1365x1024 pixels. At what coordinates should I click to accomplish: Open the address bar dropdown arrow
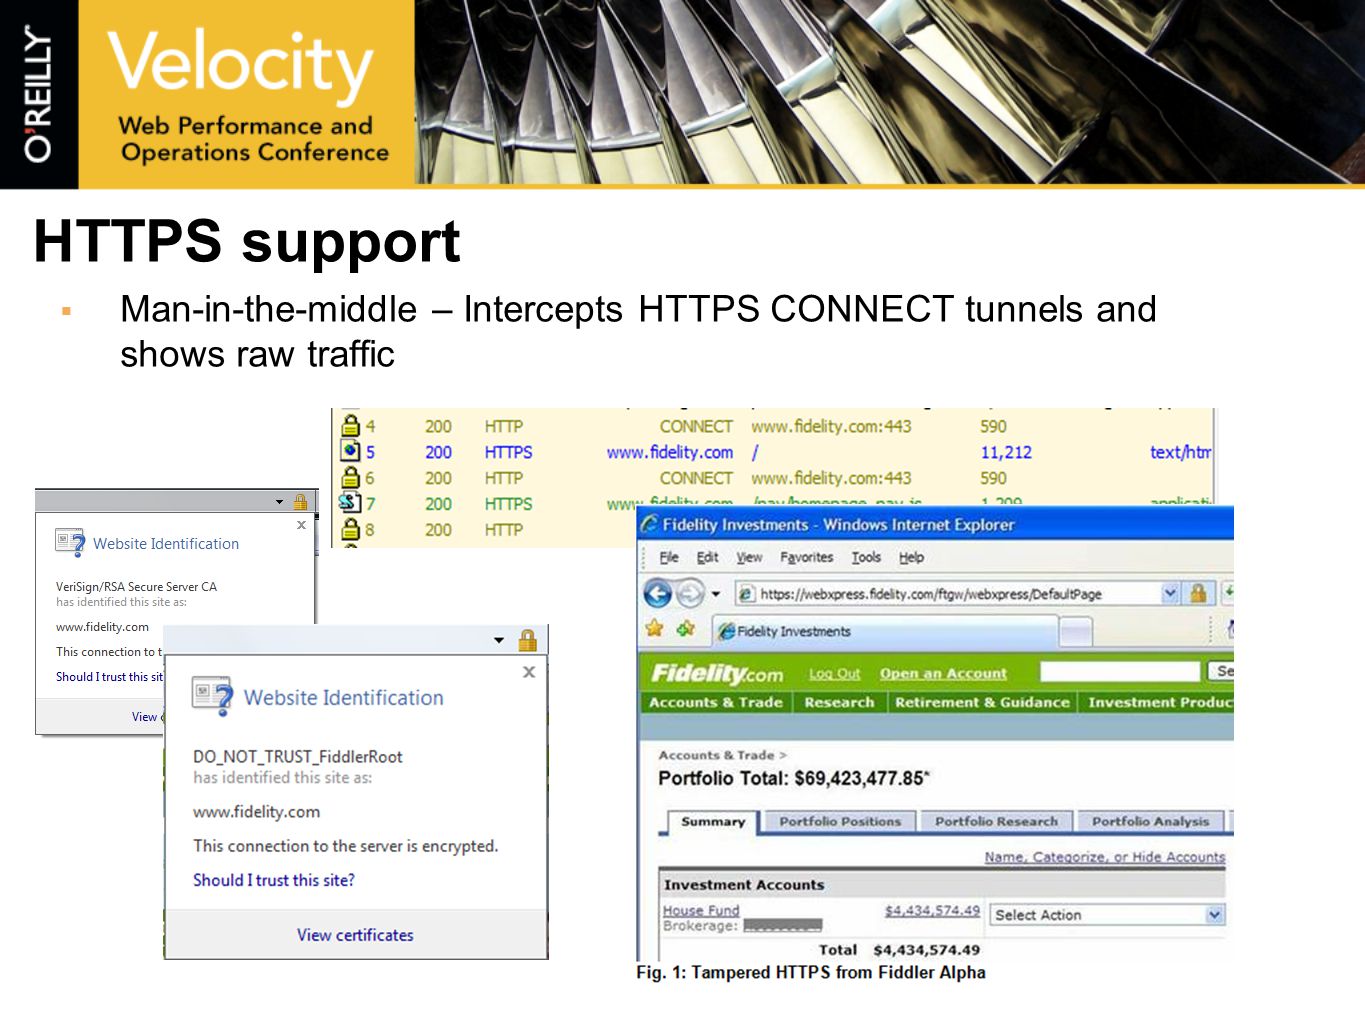coord(1170,594)
